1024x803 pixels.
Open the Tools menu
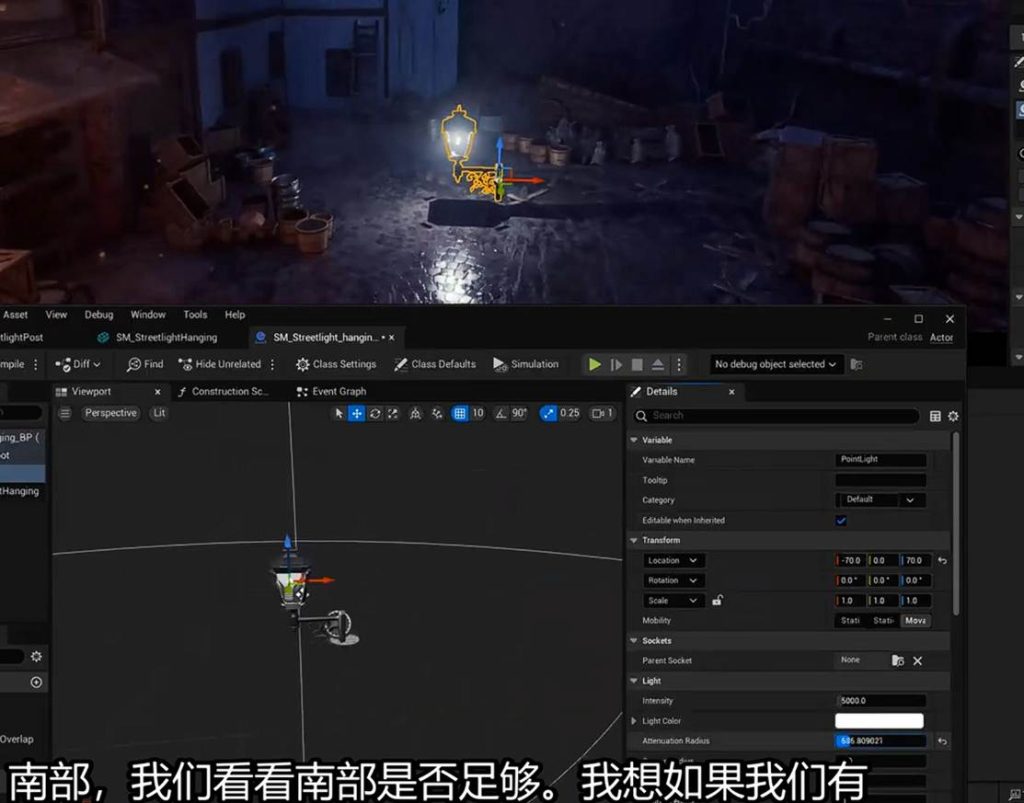click(195, 315)
